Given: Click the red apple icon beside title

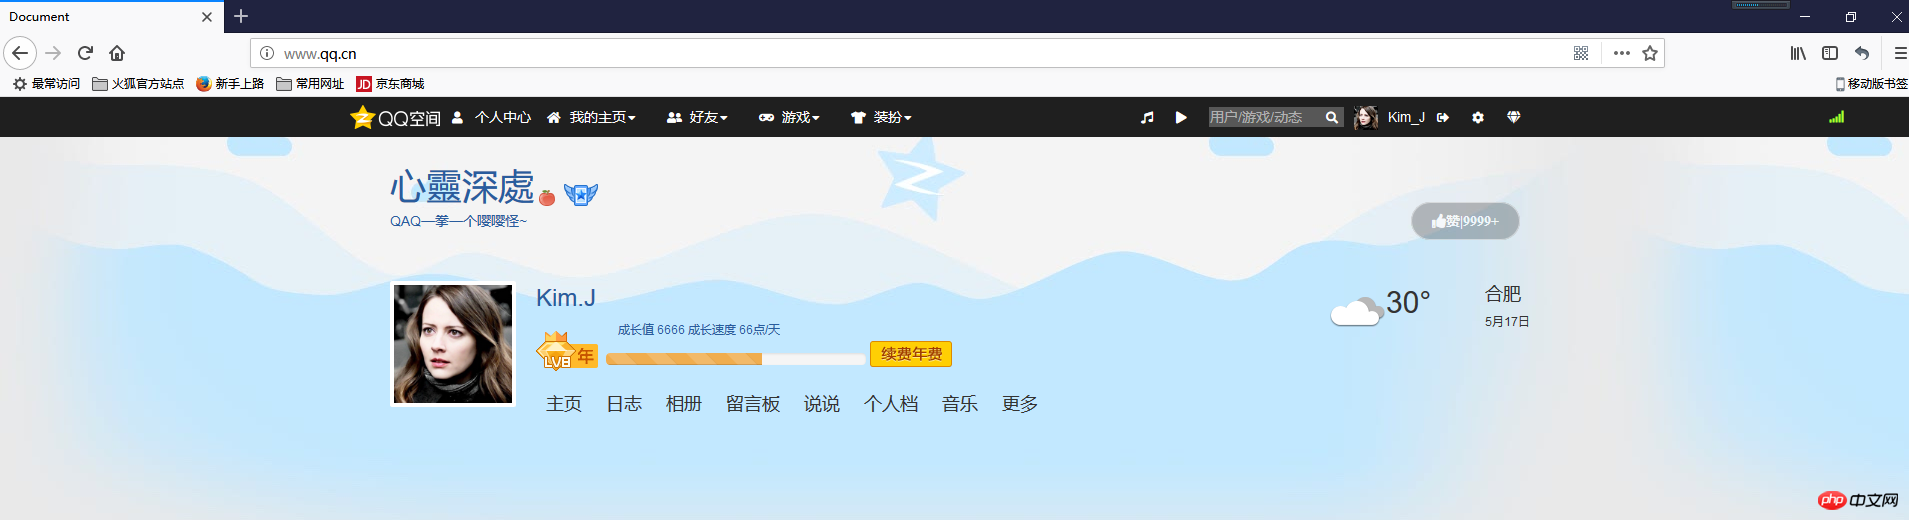Looking at the screenshot, I should point(547,197).
